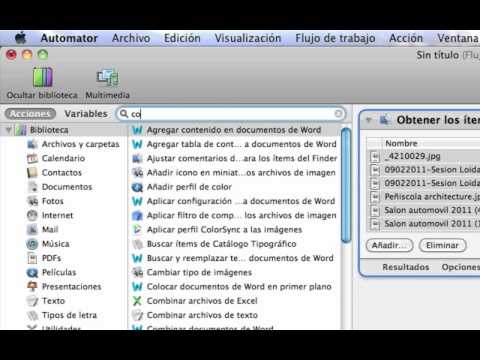The width and height of the screenshot is (480, 360).
Task: Select Añadir icono en miniat... action
Action: click(236, 173)
